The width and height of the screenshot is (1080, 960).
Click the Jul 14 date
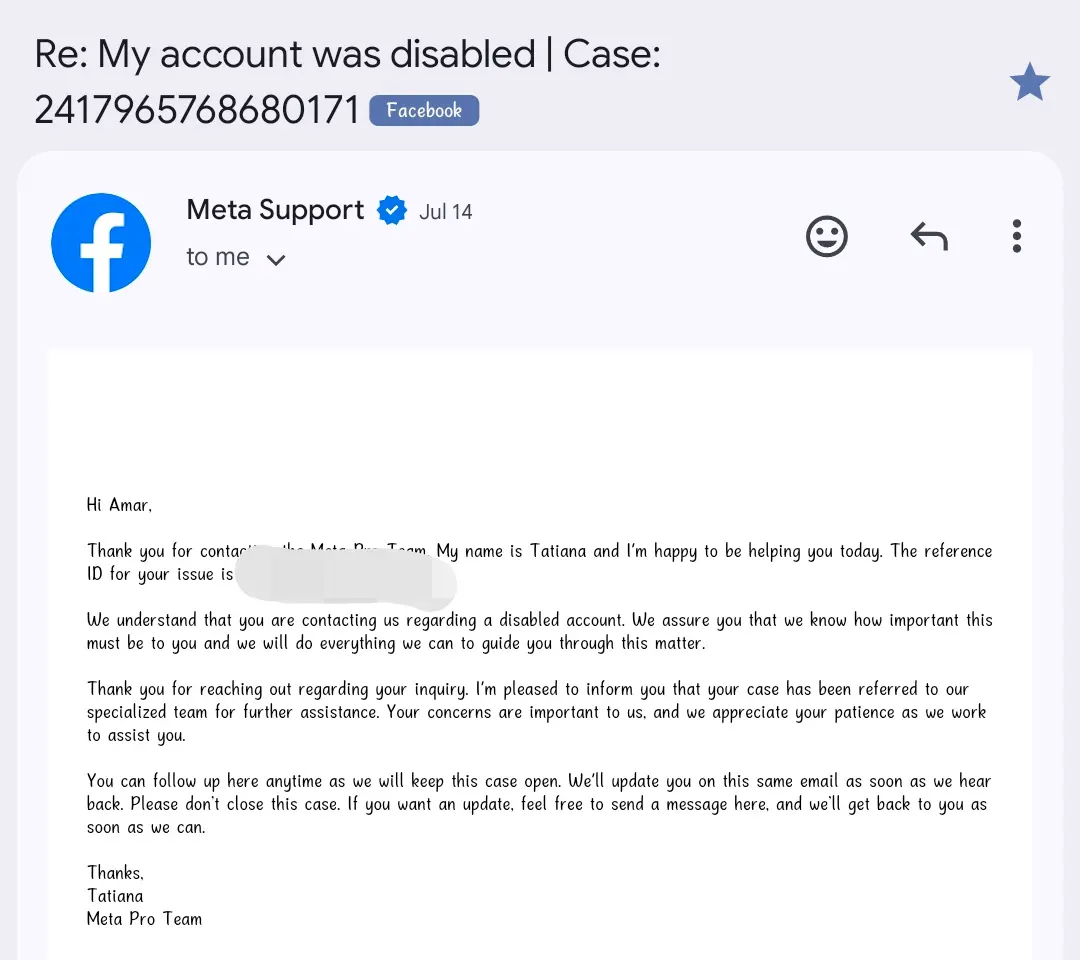coord(446,211)
